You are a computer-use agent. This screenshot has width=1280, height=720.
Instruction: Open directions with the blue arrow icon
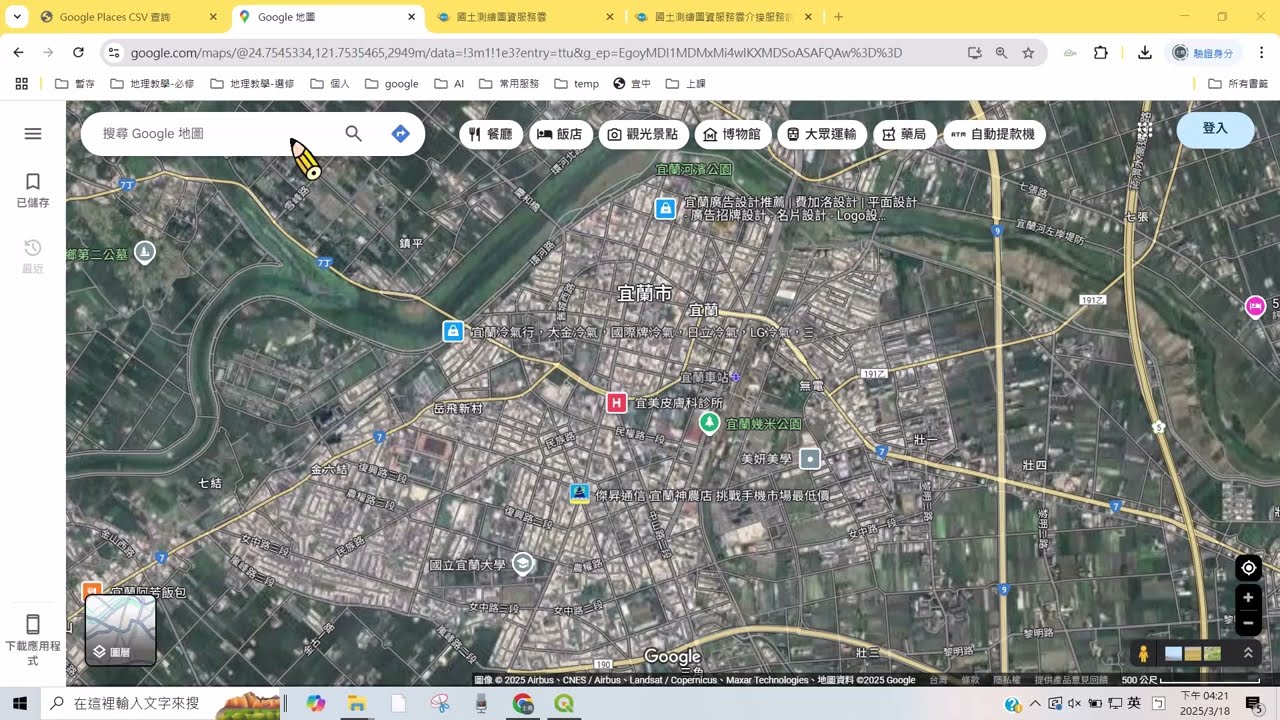click(400, 133)
